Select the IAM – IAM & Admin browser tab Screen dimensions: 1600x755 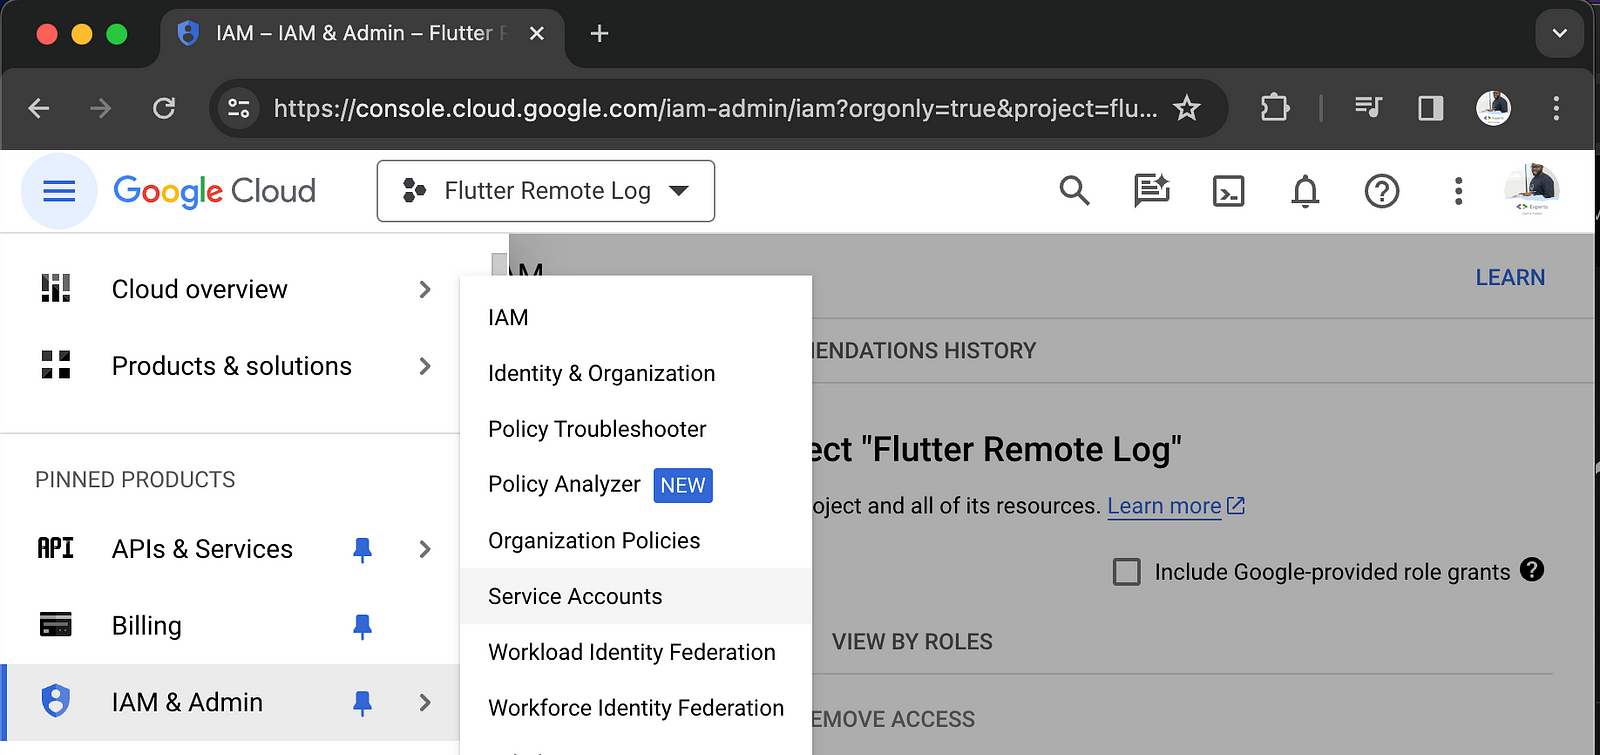pyautogui.click(x=362, y=34)
